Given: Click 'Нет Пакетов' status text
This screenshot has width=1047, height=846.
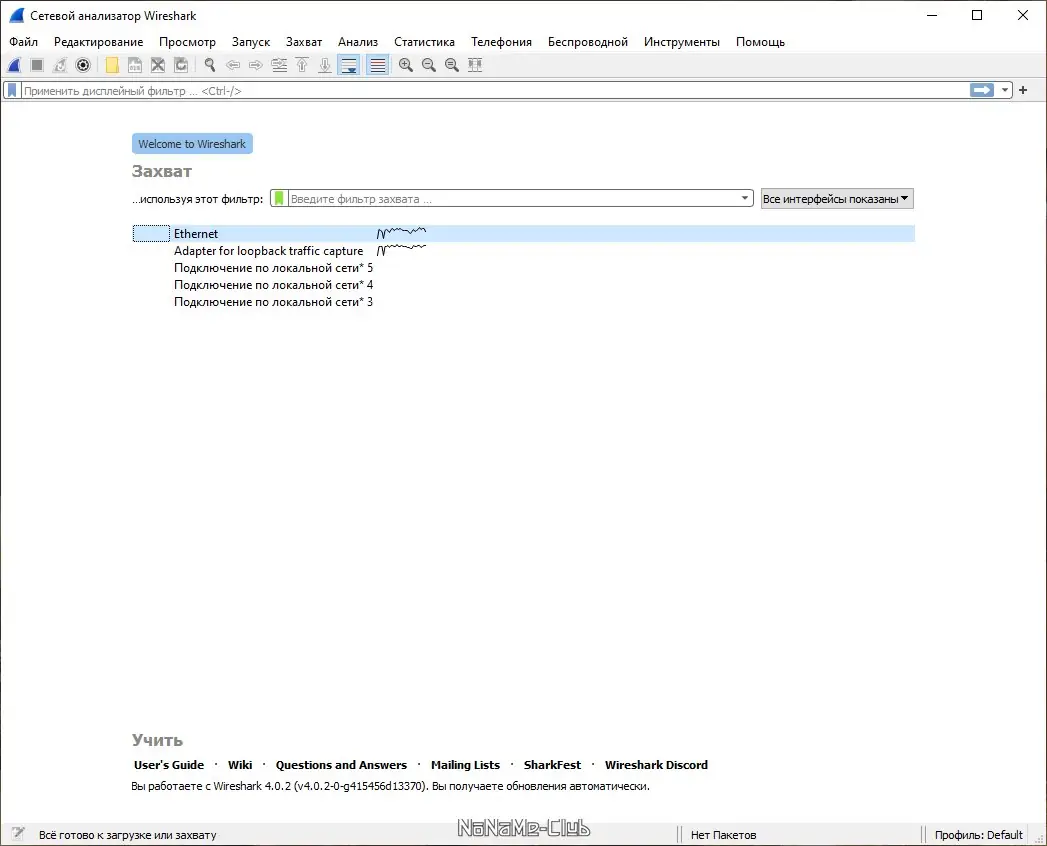Looking at the screenshot, I should [x=723, y=835].
